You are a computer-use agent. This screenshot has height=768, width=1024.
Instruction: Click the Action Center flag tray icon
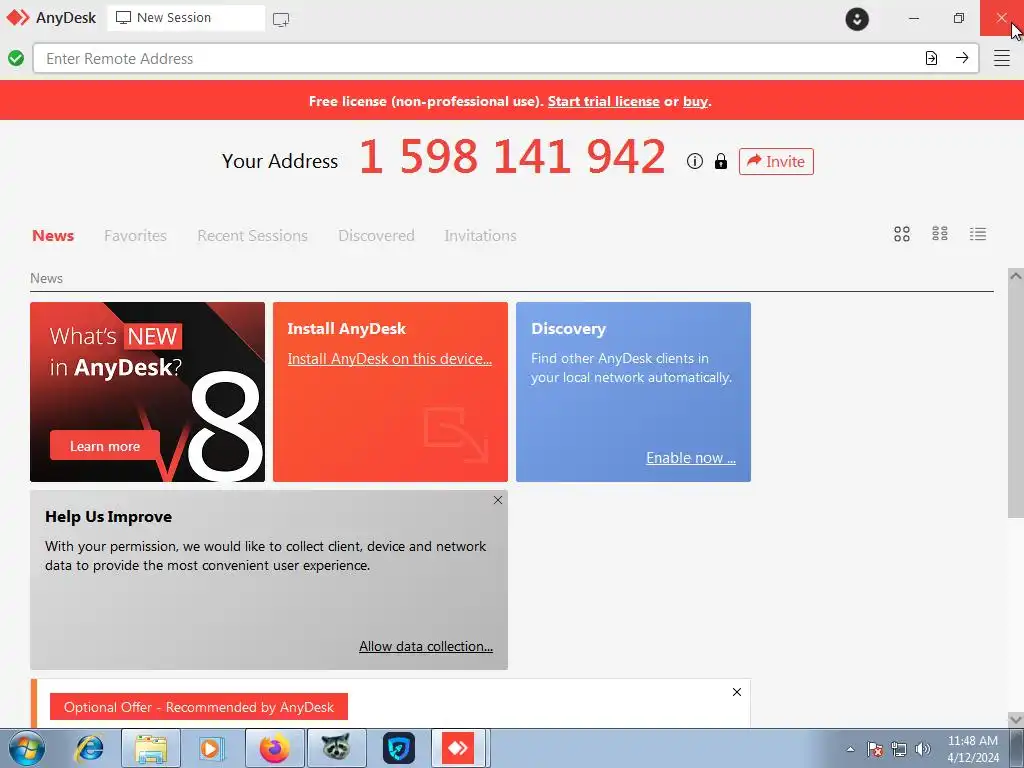point(875,750)
